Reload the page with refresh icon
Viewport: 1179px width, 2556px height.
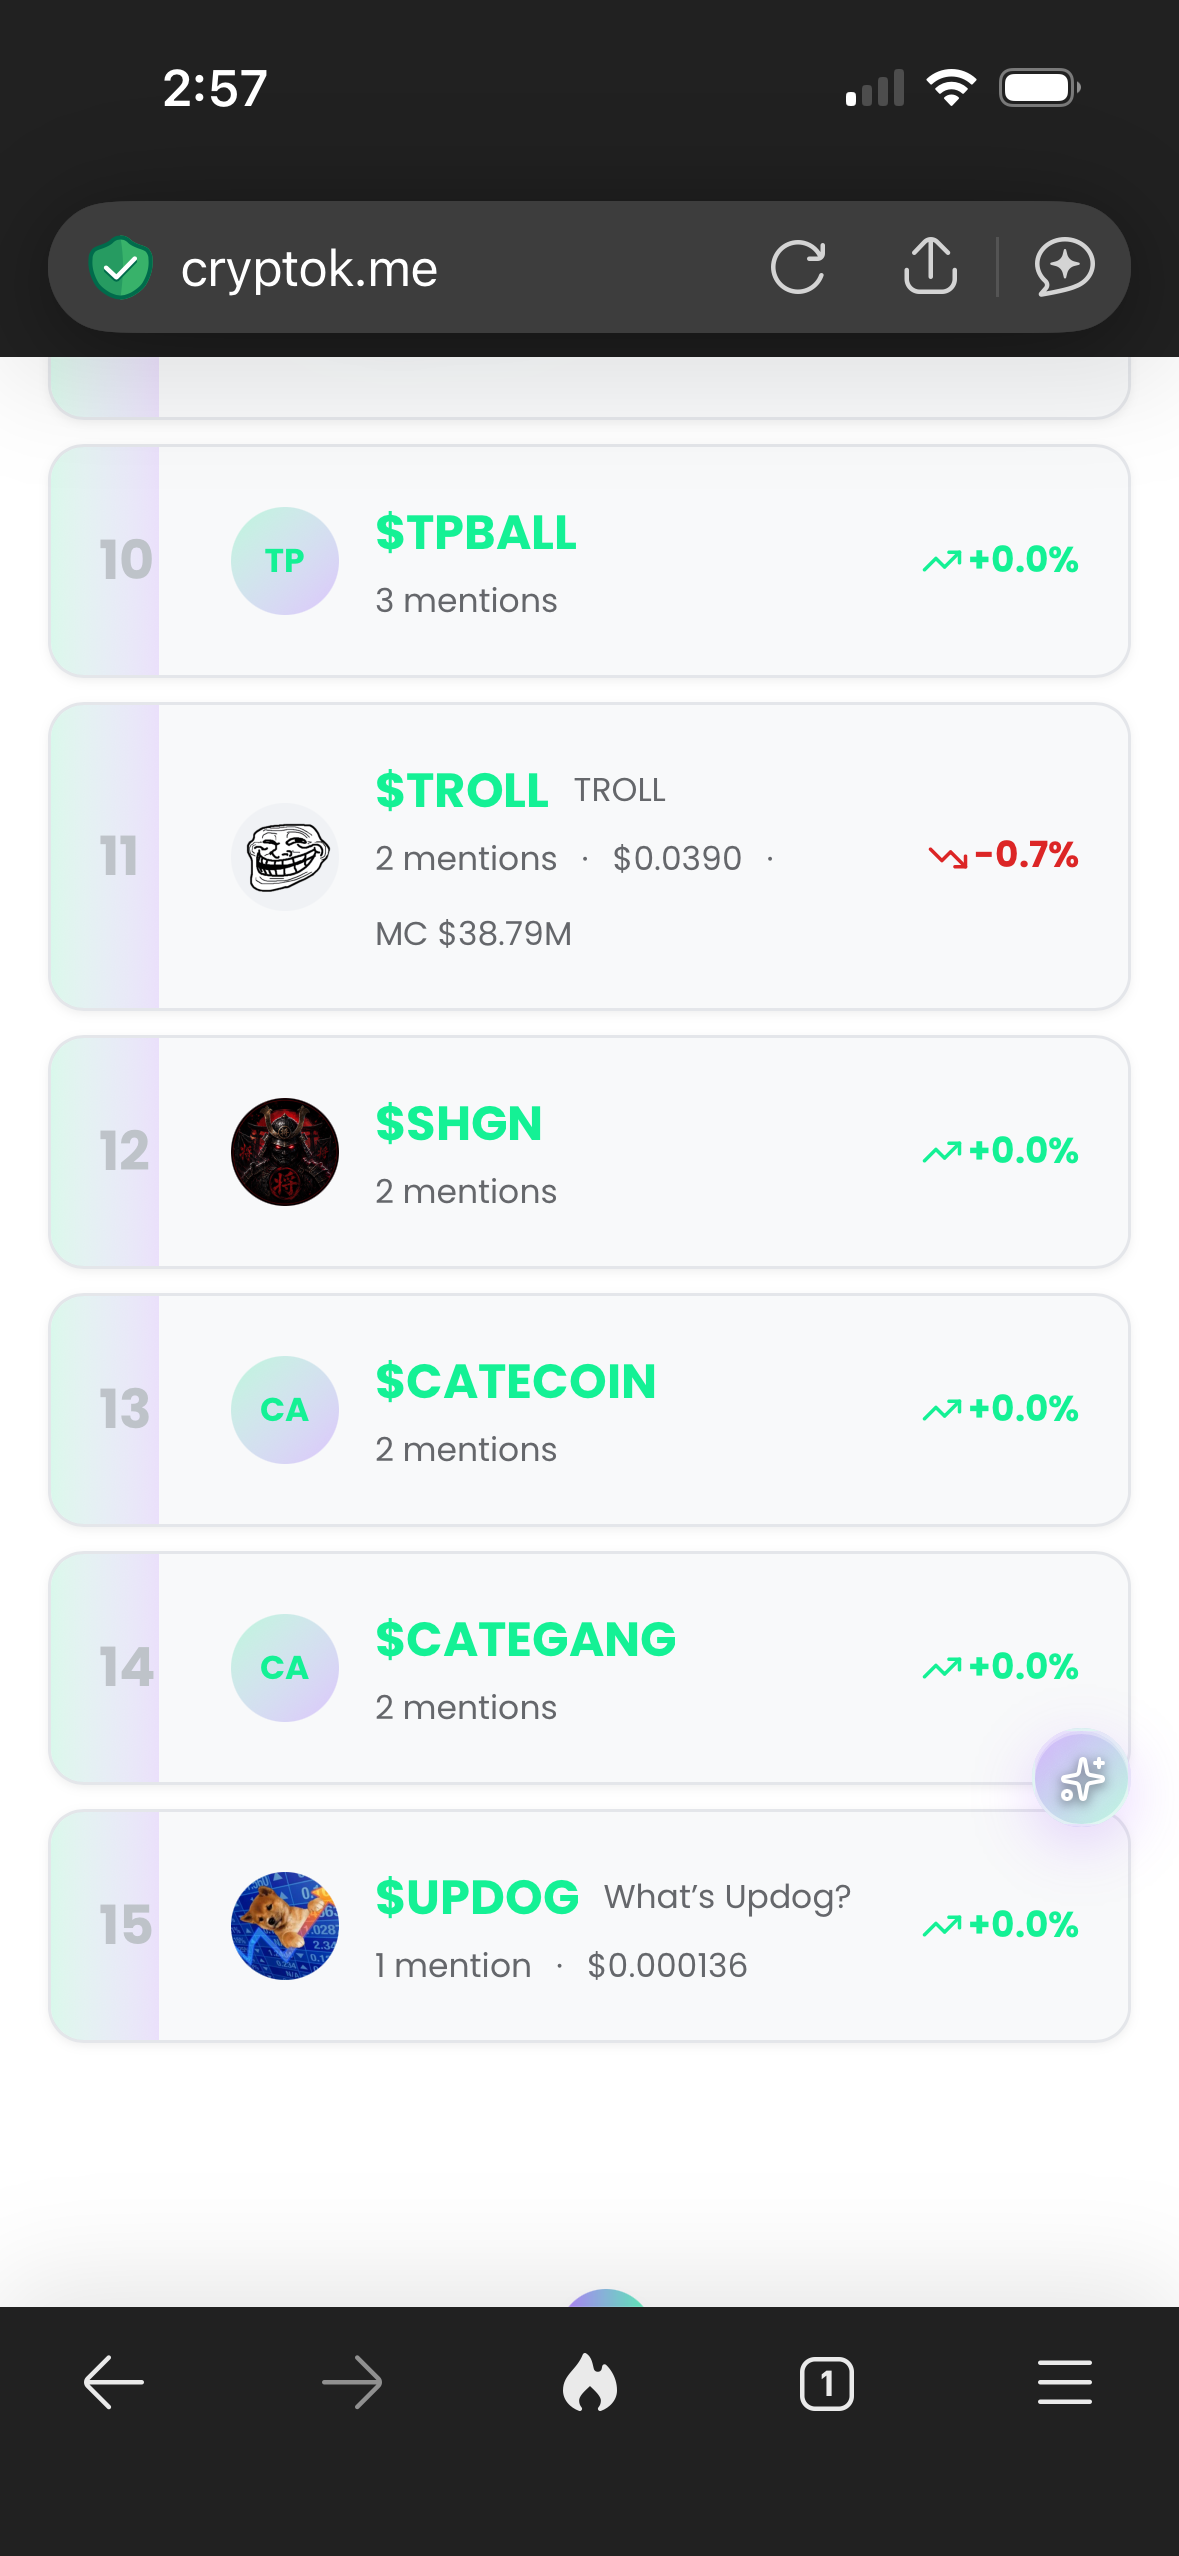click(798, 267)
